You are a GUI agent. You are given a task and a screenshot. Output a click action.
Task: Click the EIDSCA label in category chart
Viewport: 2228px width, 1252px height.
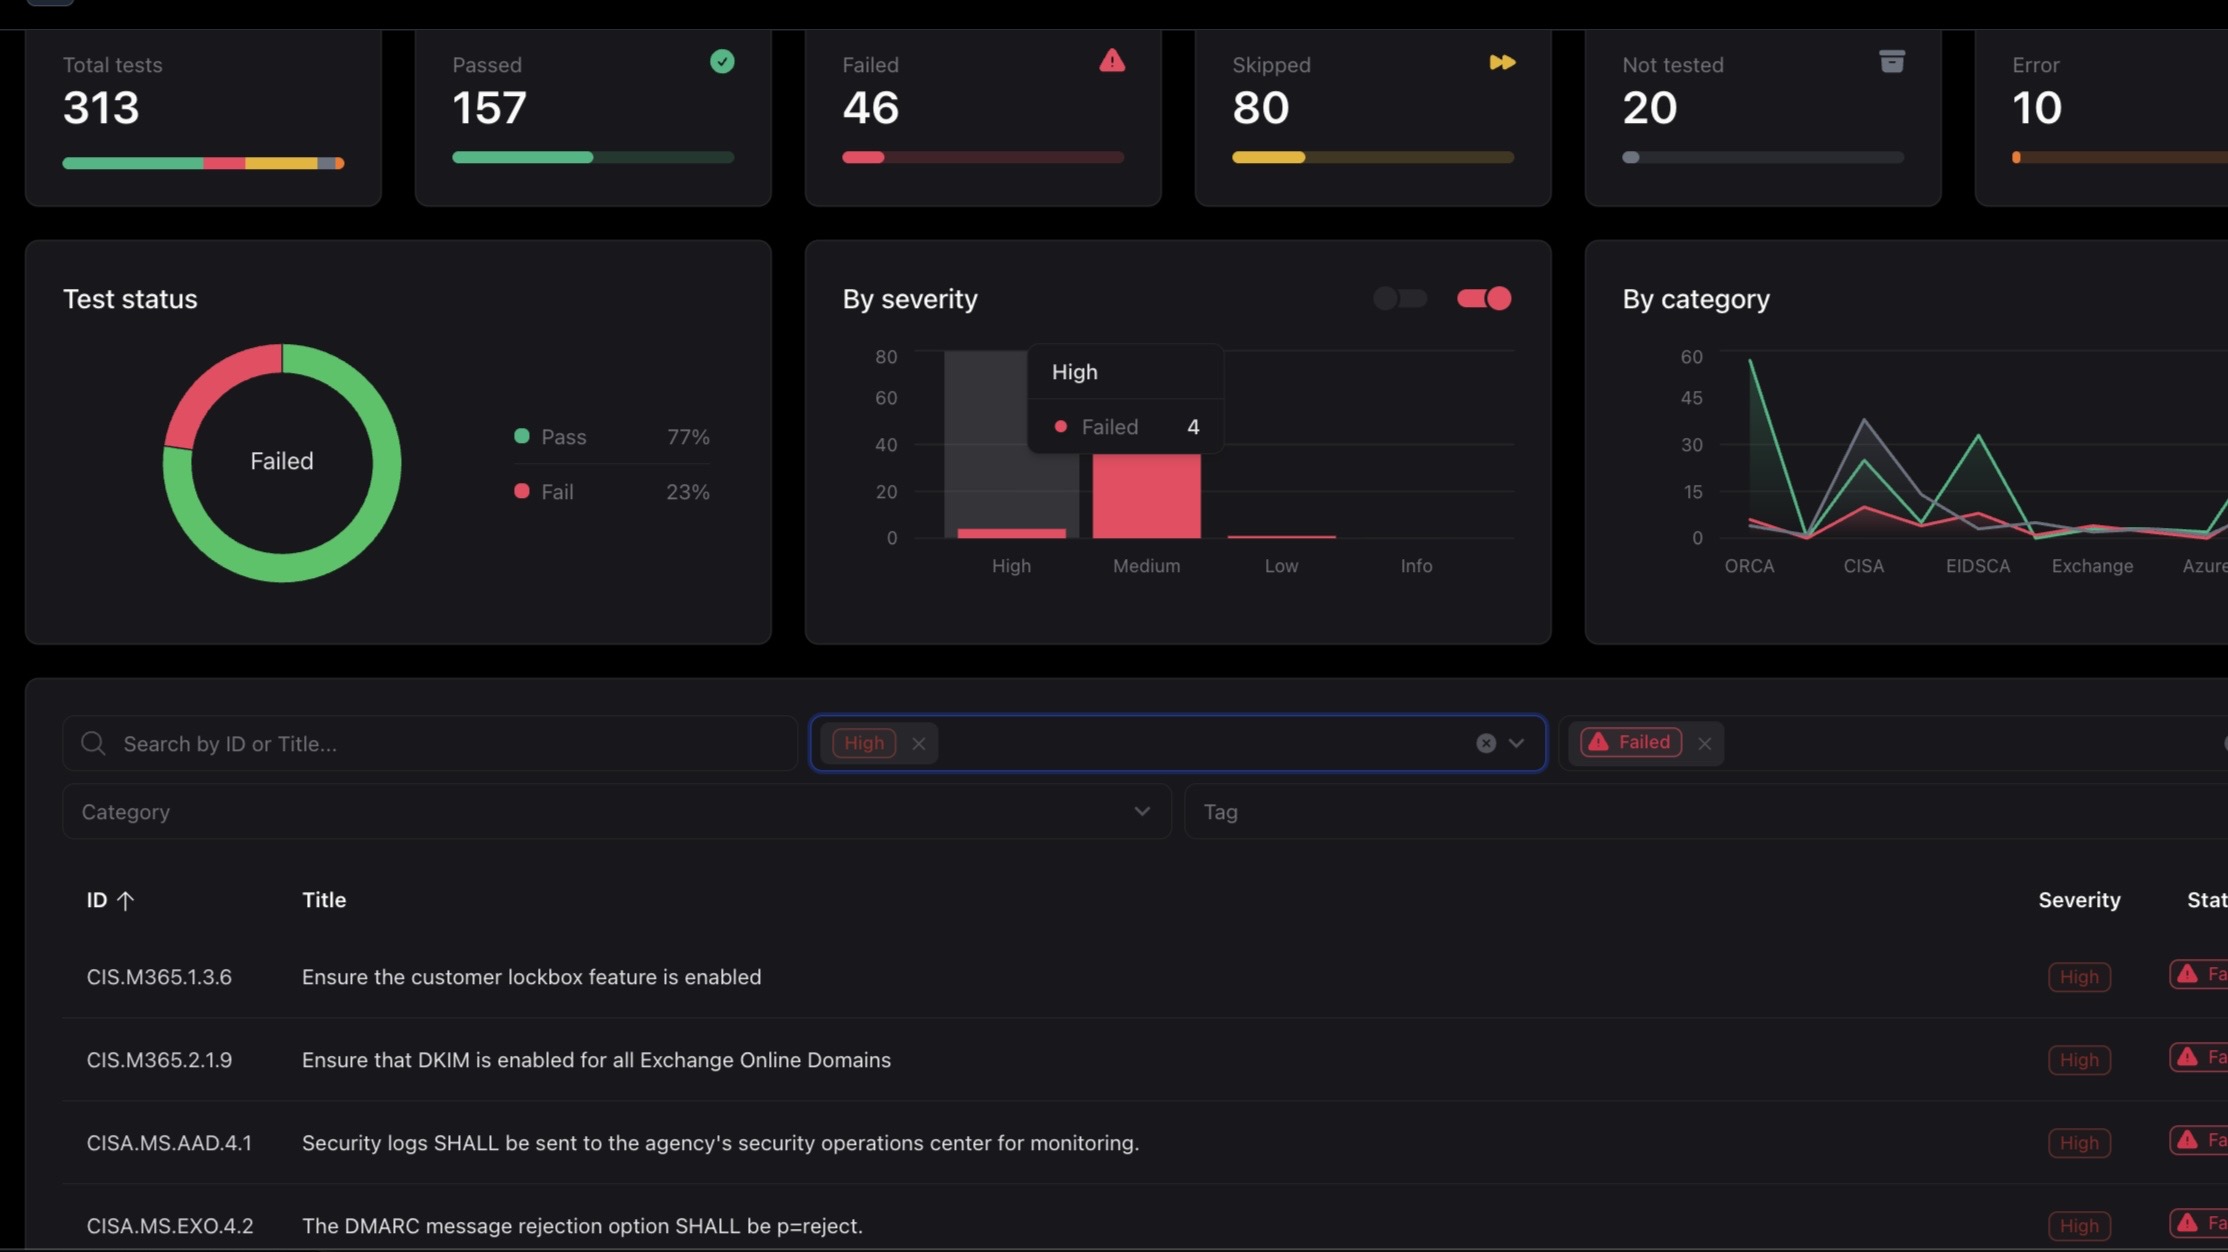[x=1977, y=566]
